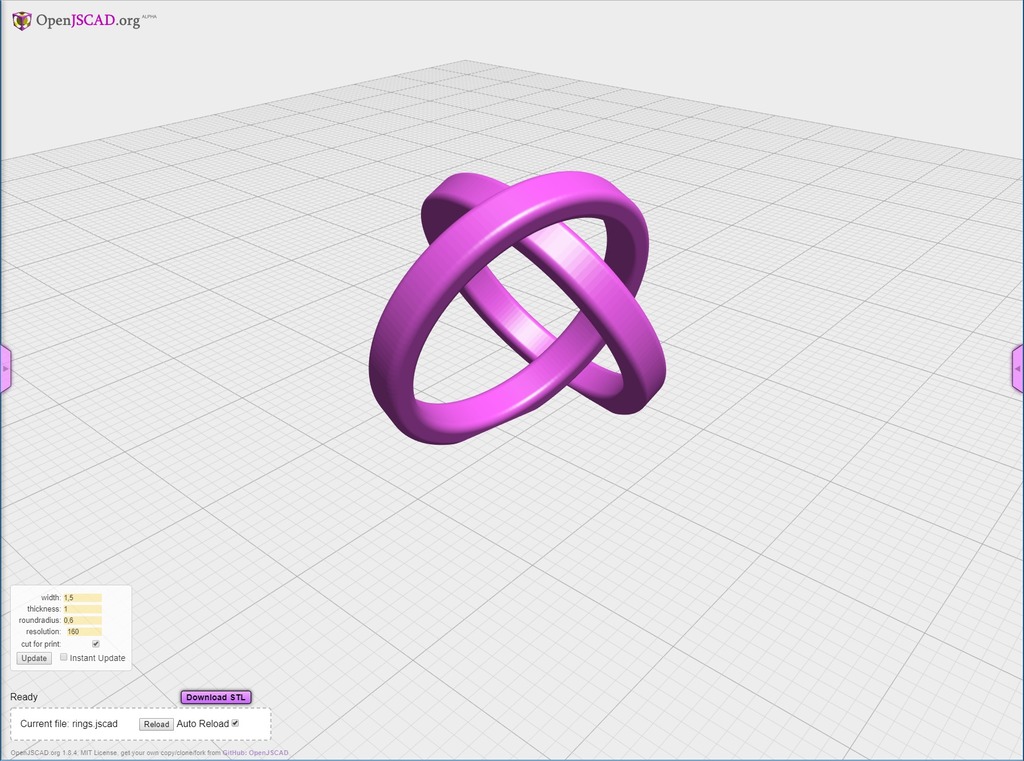Click the OpenJSCAD logo icon
The width and height of the screenshot is (1024, 761).
point(22,21)
